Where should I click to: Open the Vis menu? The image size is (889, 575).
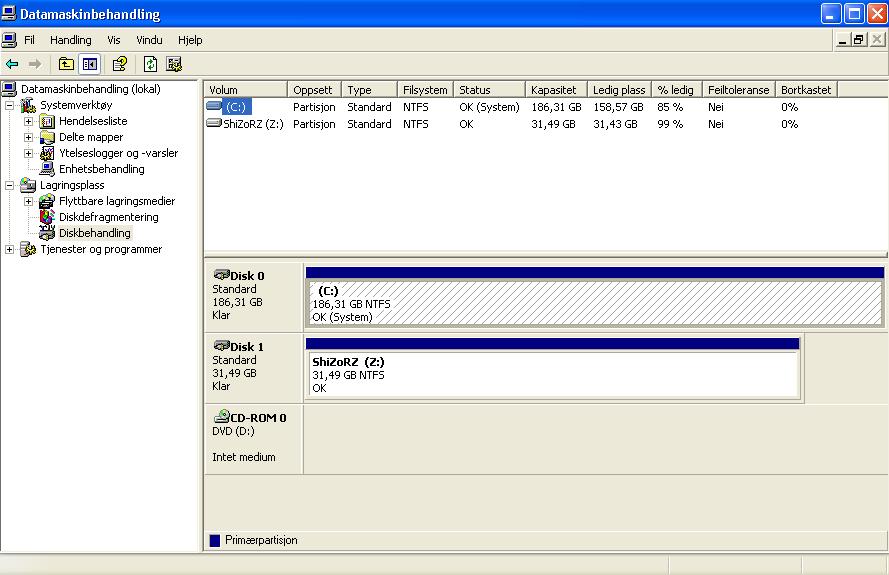[114, 40]
